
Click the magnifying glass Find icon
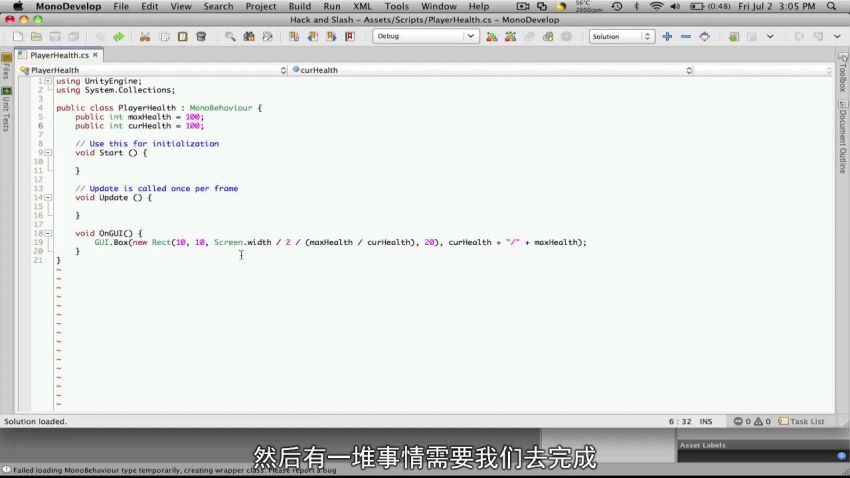(x=230, y=37)
